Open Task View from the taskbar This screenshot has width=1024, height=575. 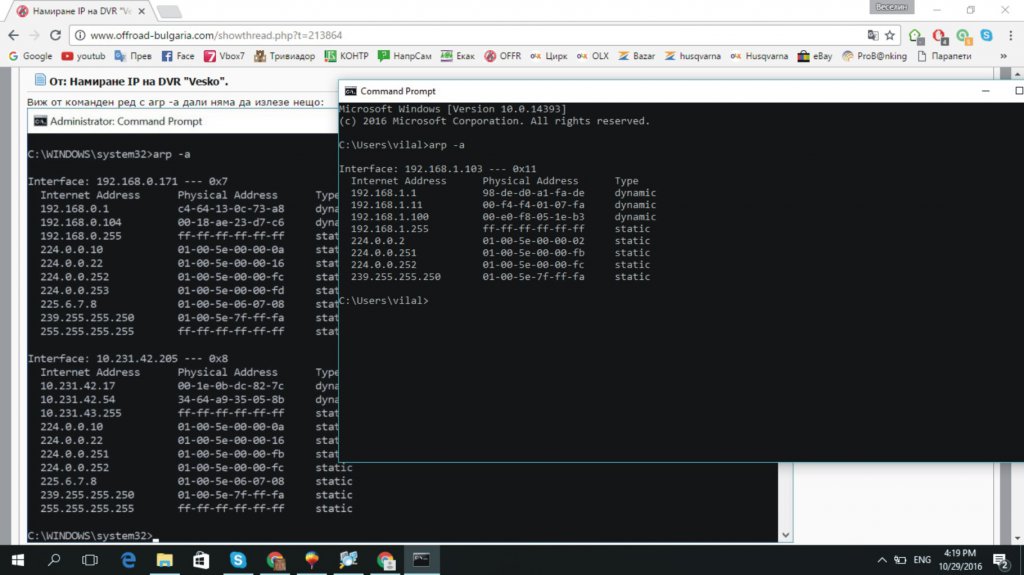click(x=90, y=560)
